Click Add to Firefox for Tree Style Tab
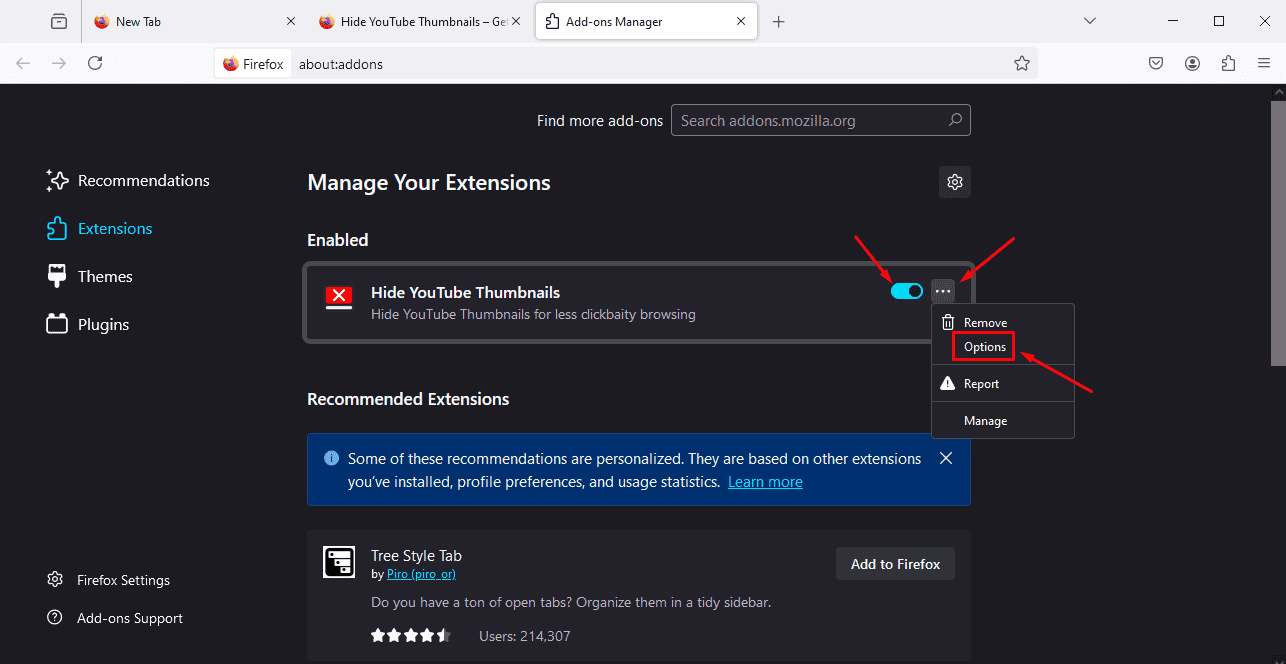1286x664 pixels. [x=895, y=564]
